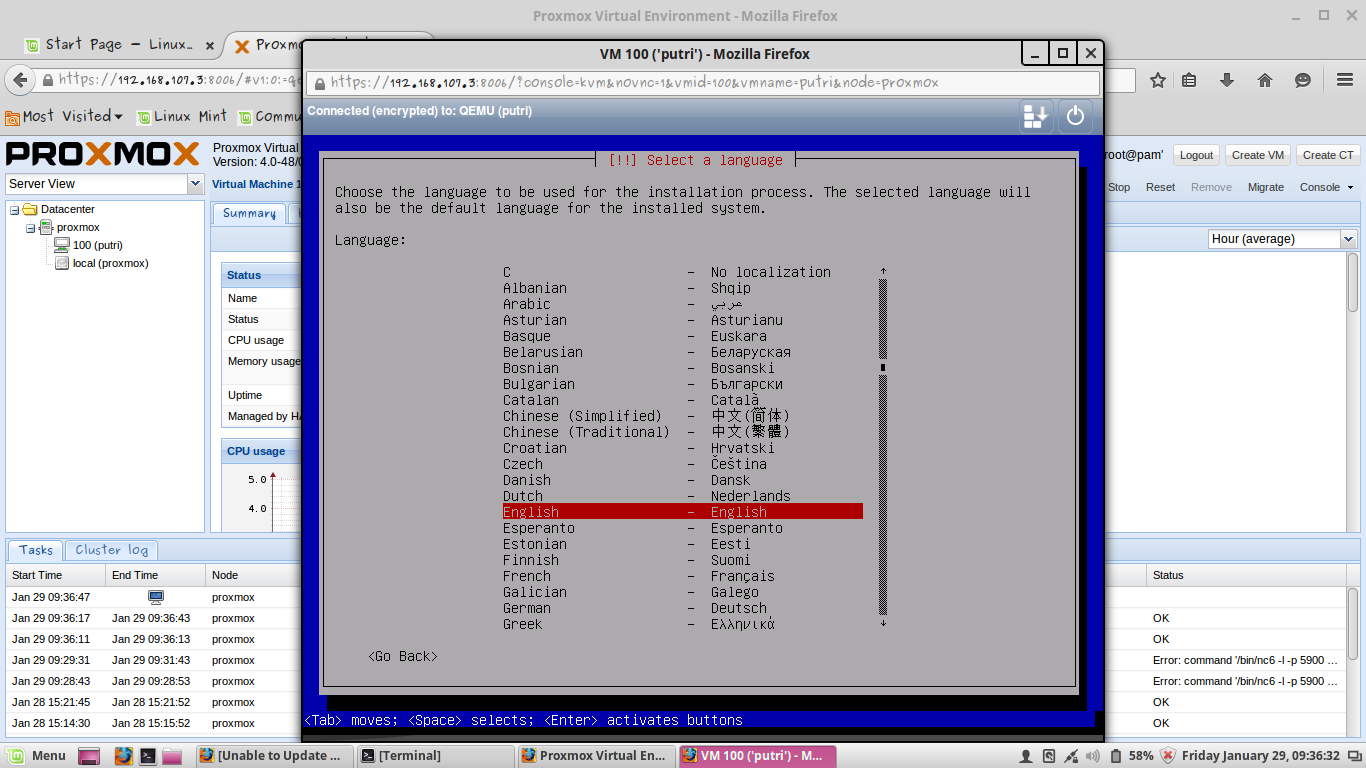Select Dutch in the language list

[683, 496]
